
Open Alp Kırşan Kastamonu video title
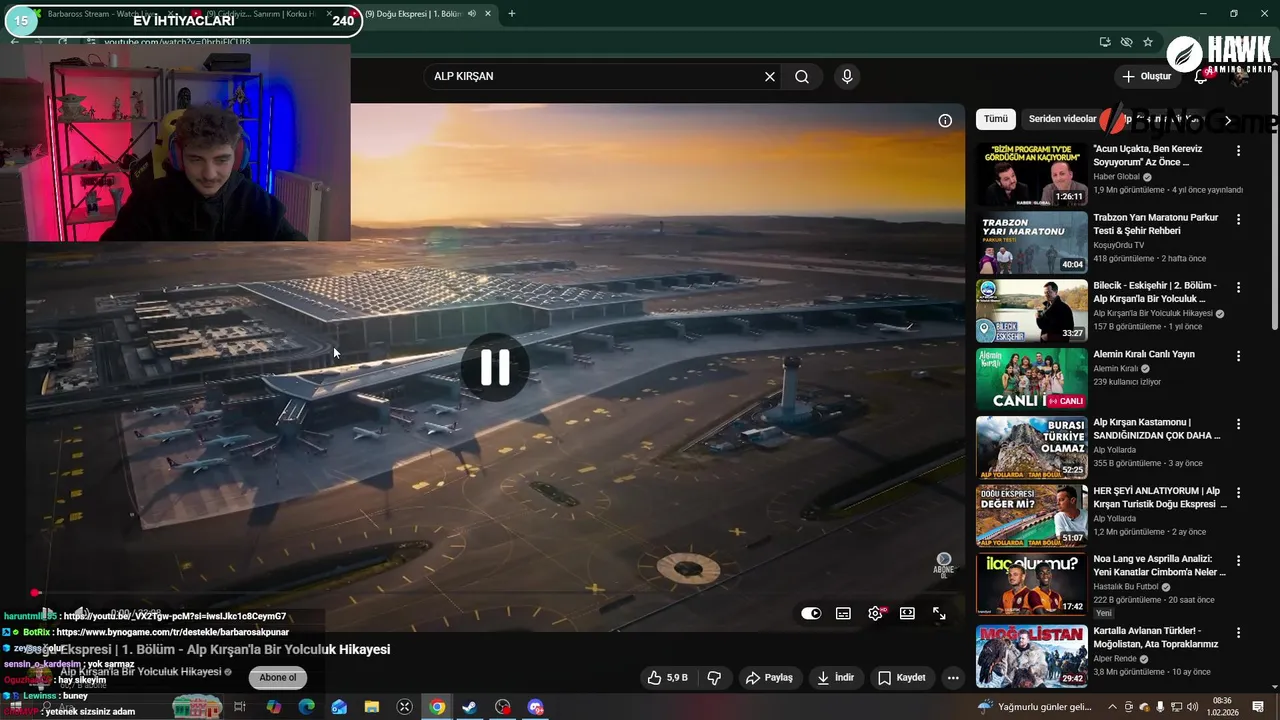[x=1157, y=429]
